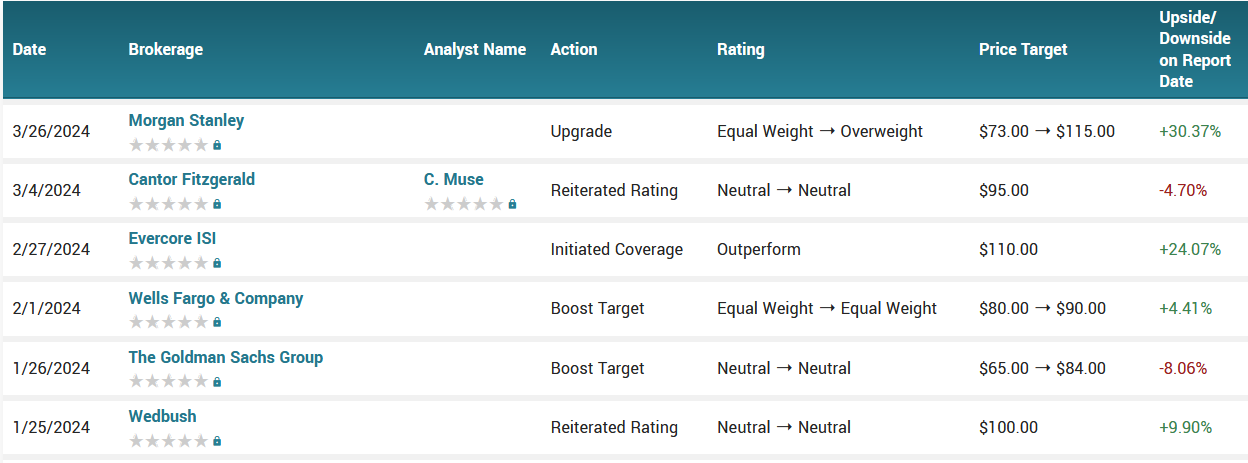Select the 2/1/2024 date cell
Image resolution: width=1248 pixels, height=463 pixels.
[x=47, y=308]
